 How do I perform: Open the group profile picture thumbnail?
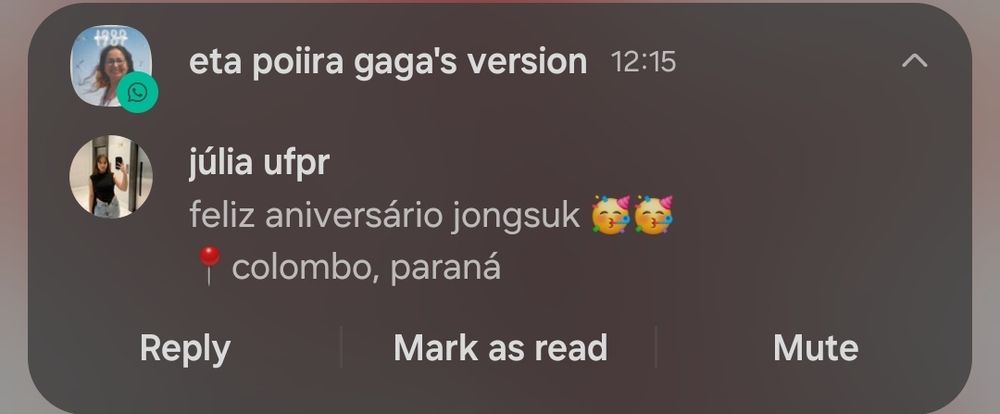111,66
